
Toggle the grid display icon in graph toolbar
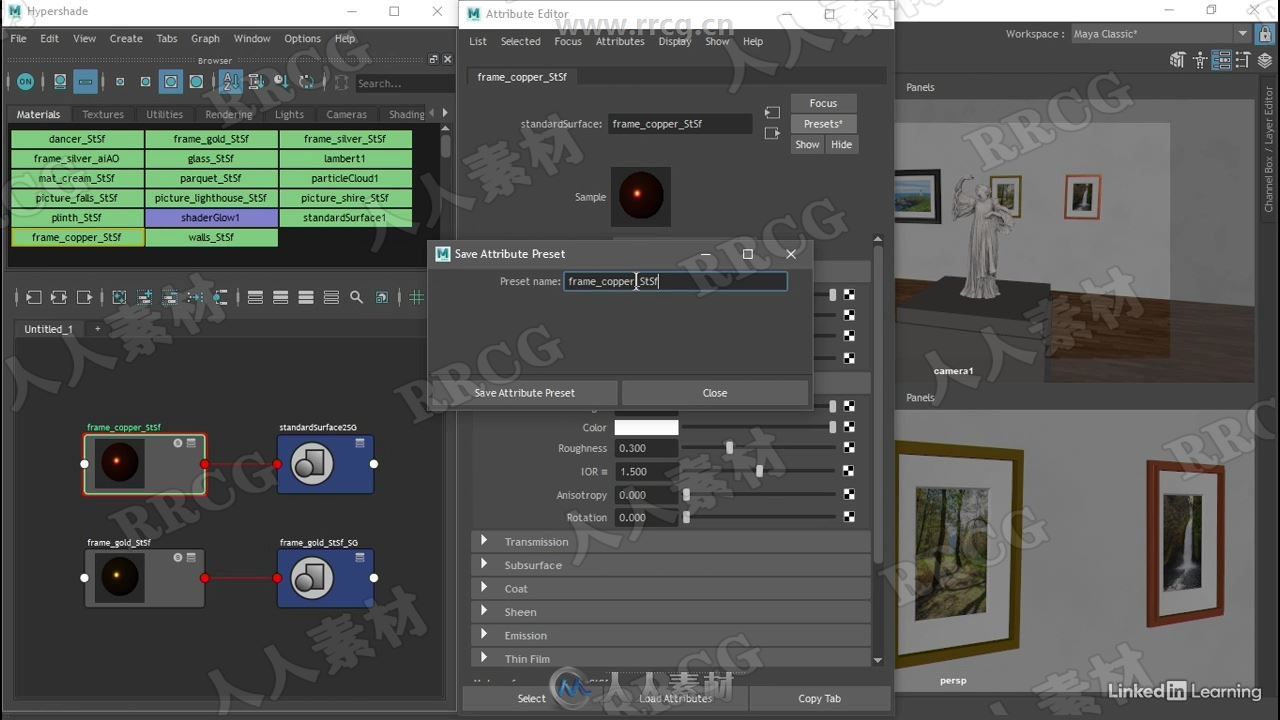[417, 297]
